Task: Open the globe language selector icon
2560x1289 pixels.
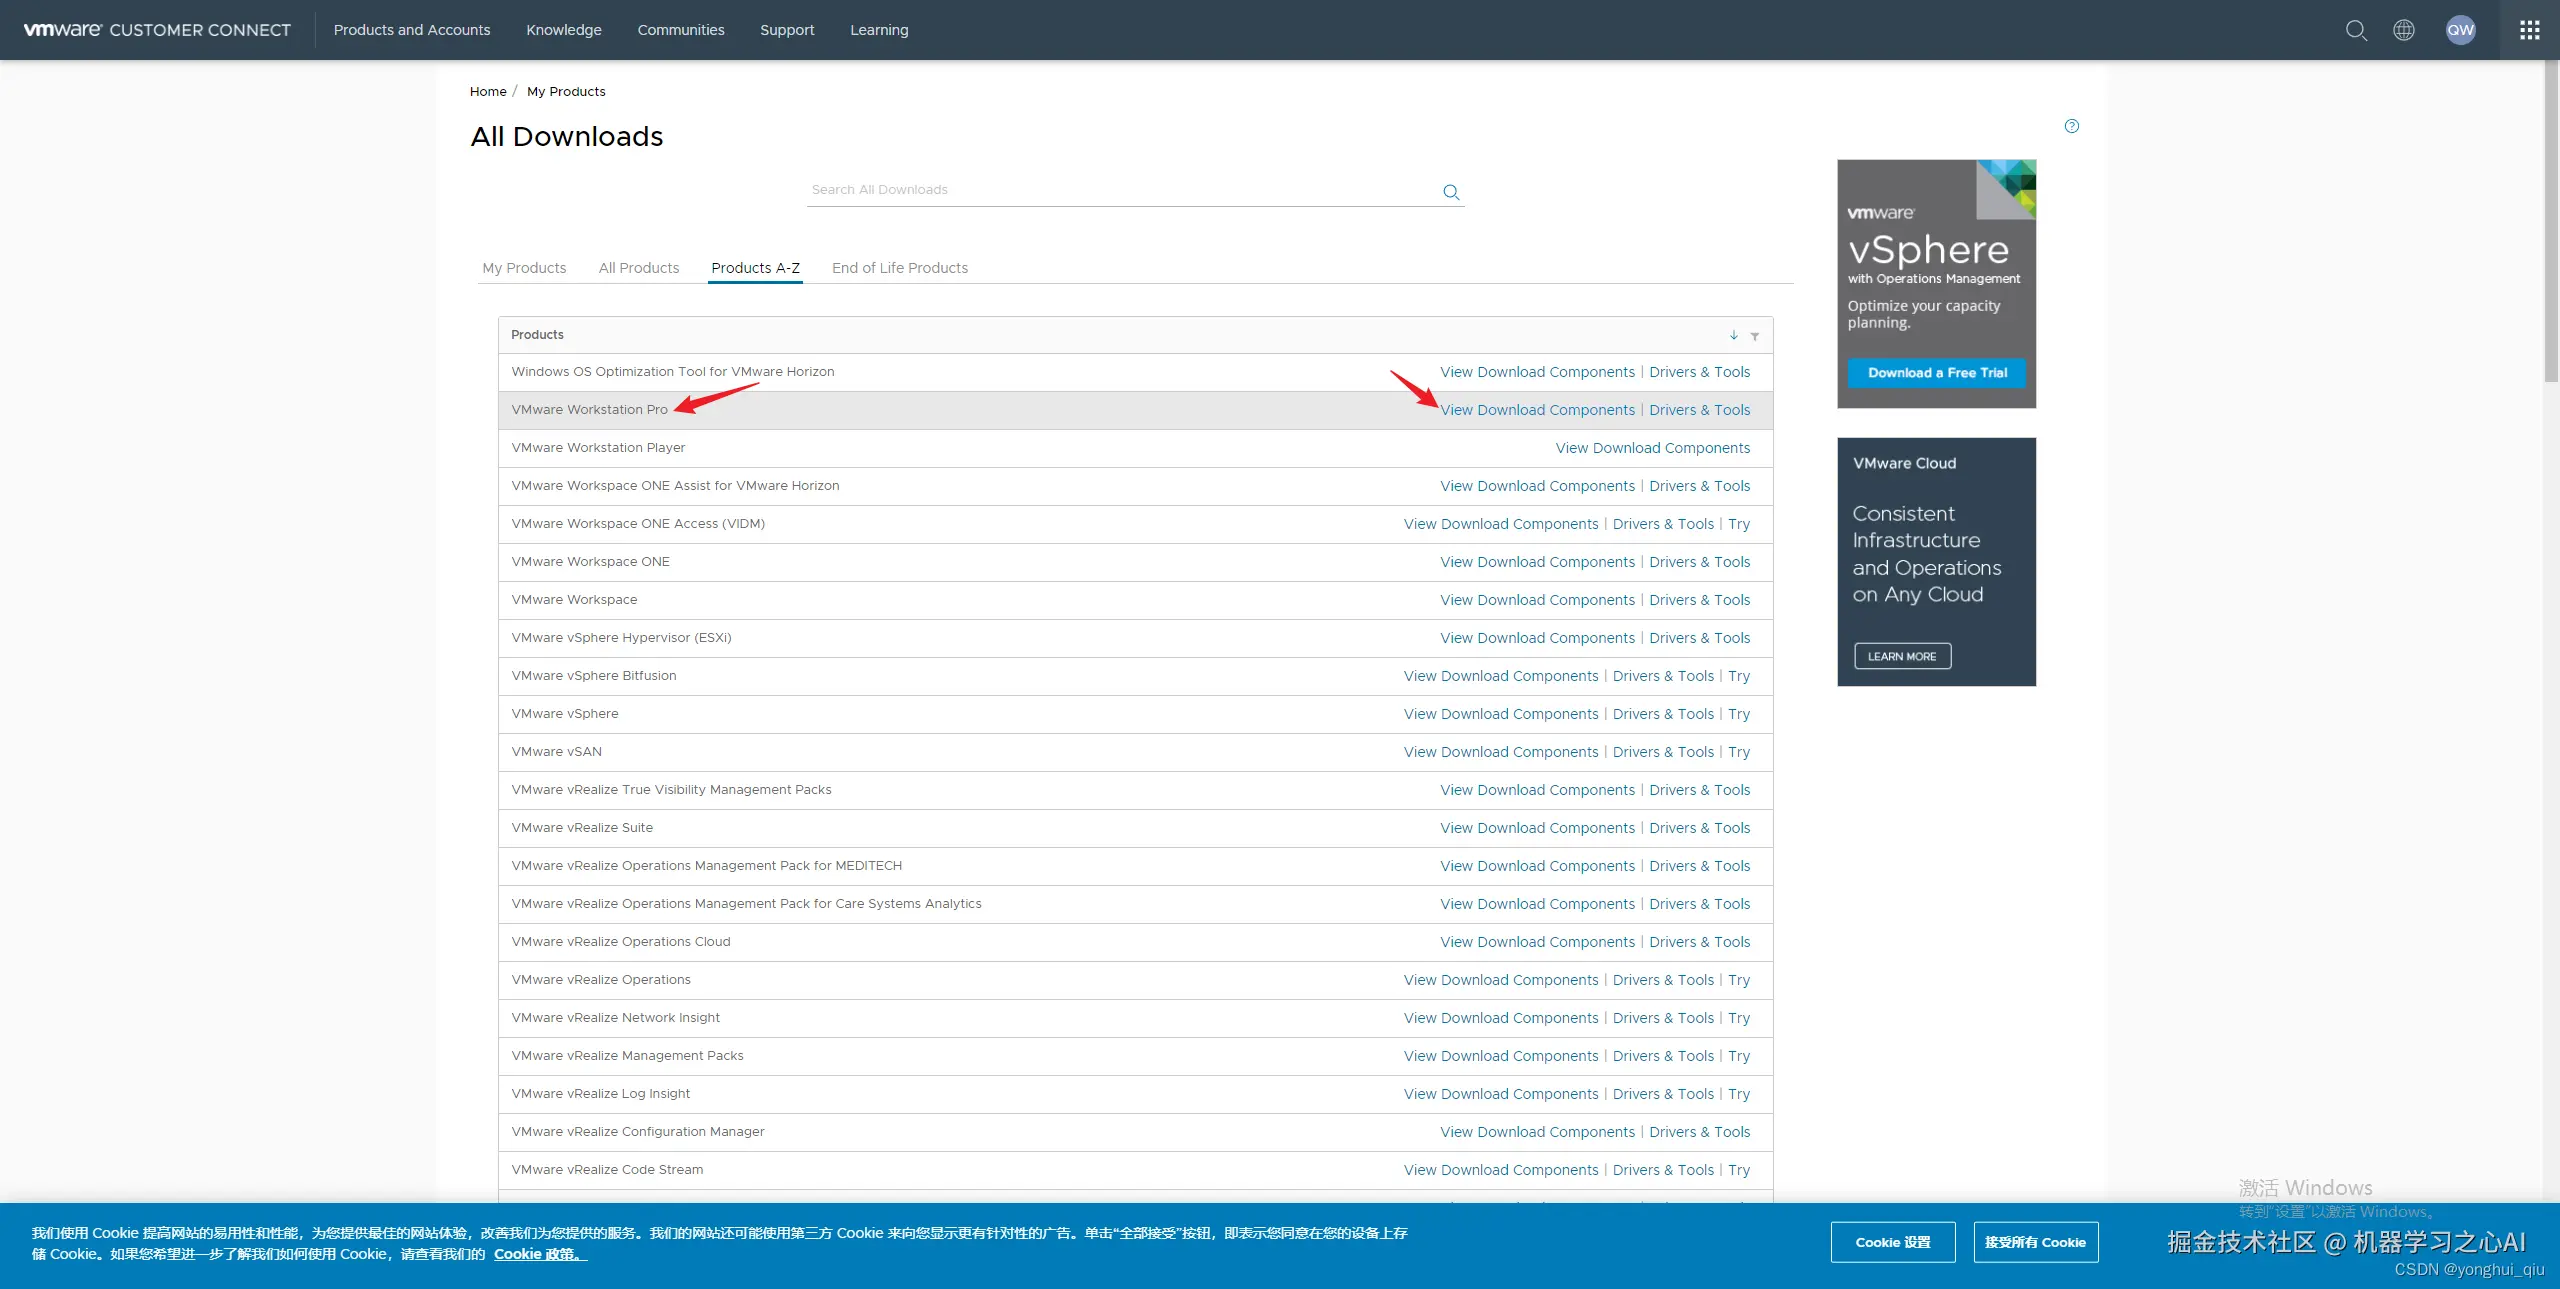Action: pyautogui.click(x=2404, y=30)
